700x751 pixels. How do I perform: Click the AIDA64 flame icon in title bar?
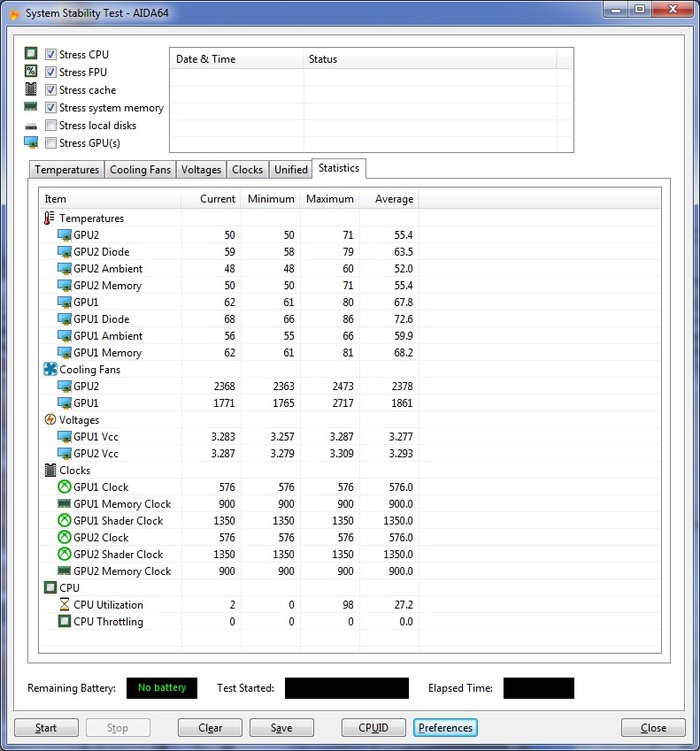pos(14,14)
